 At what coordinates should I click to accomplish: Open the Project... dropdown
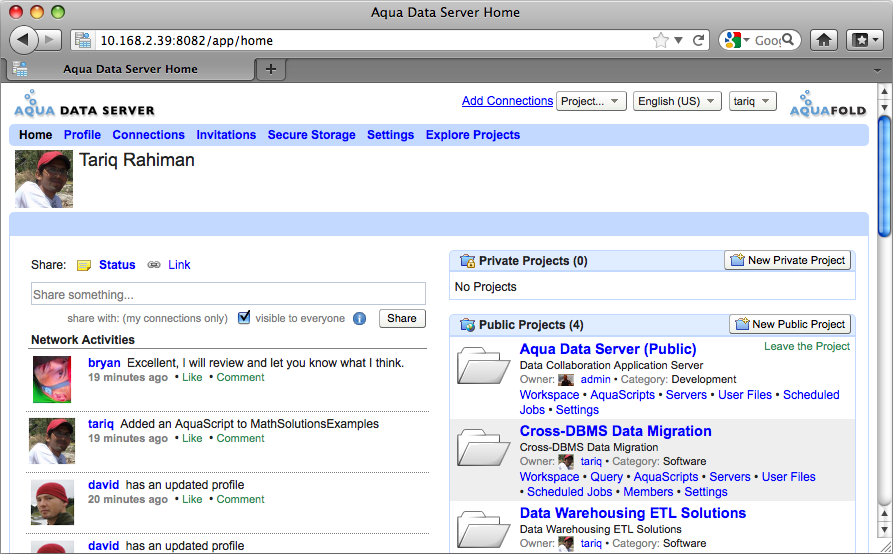click(x=591, y=101)
